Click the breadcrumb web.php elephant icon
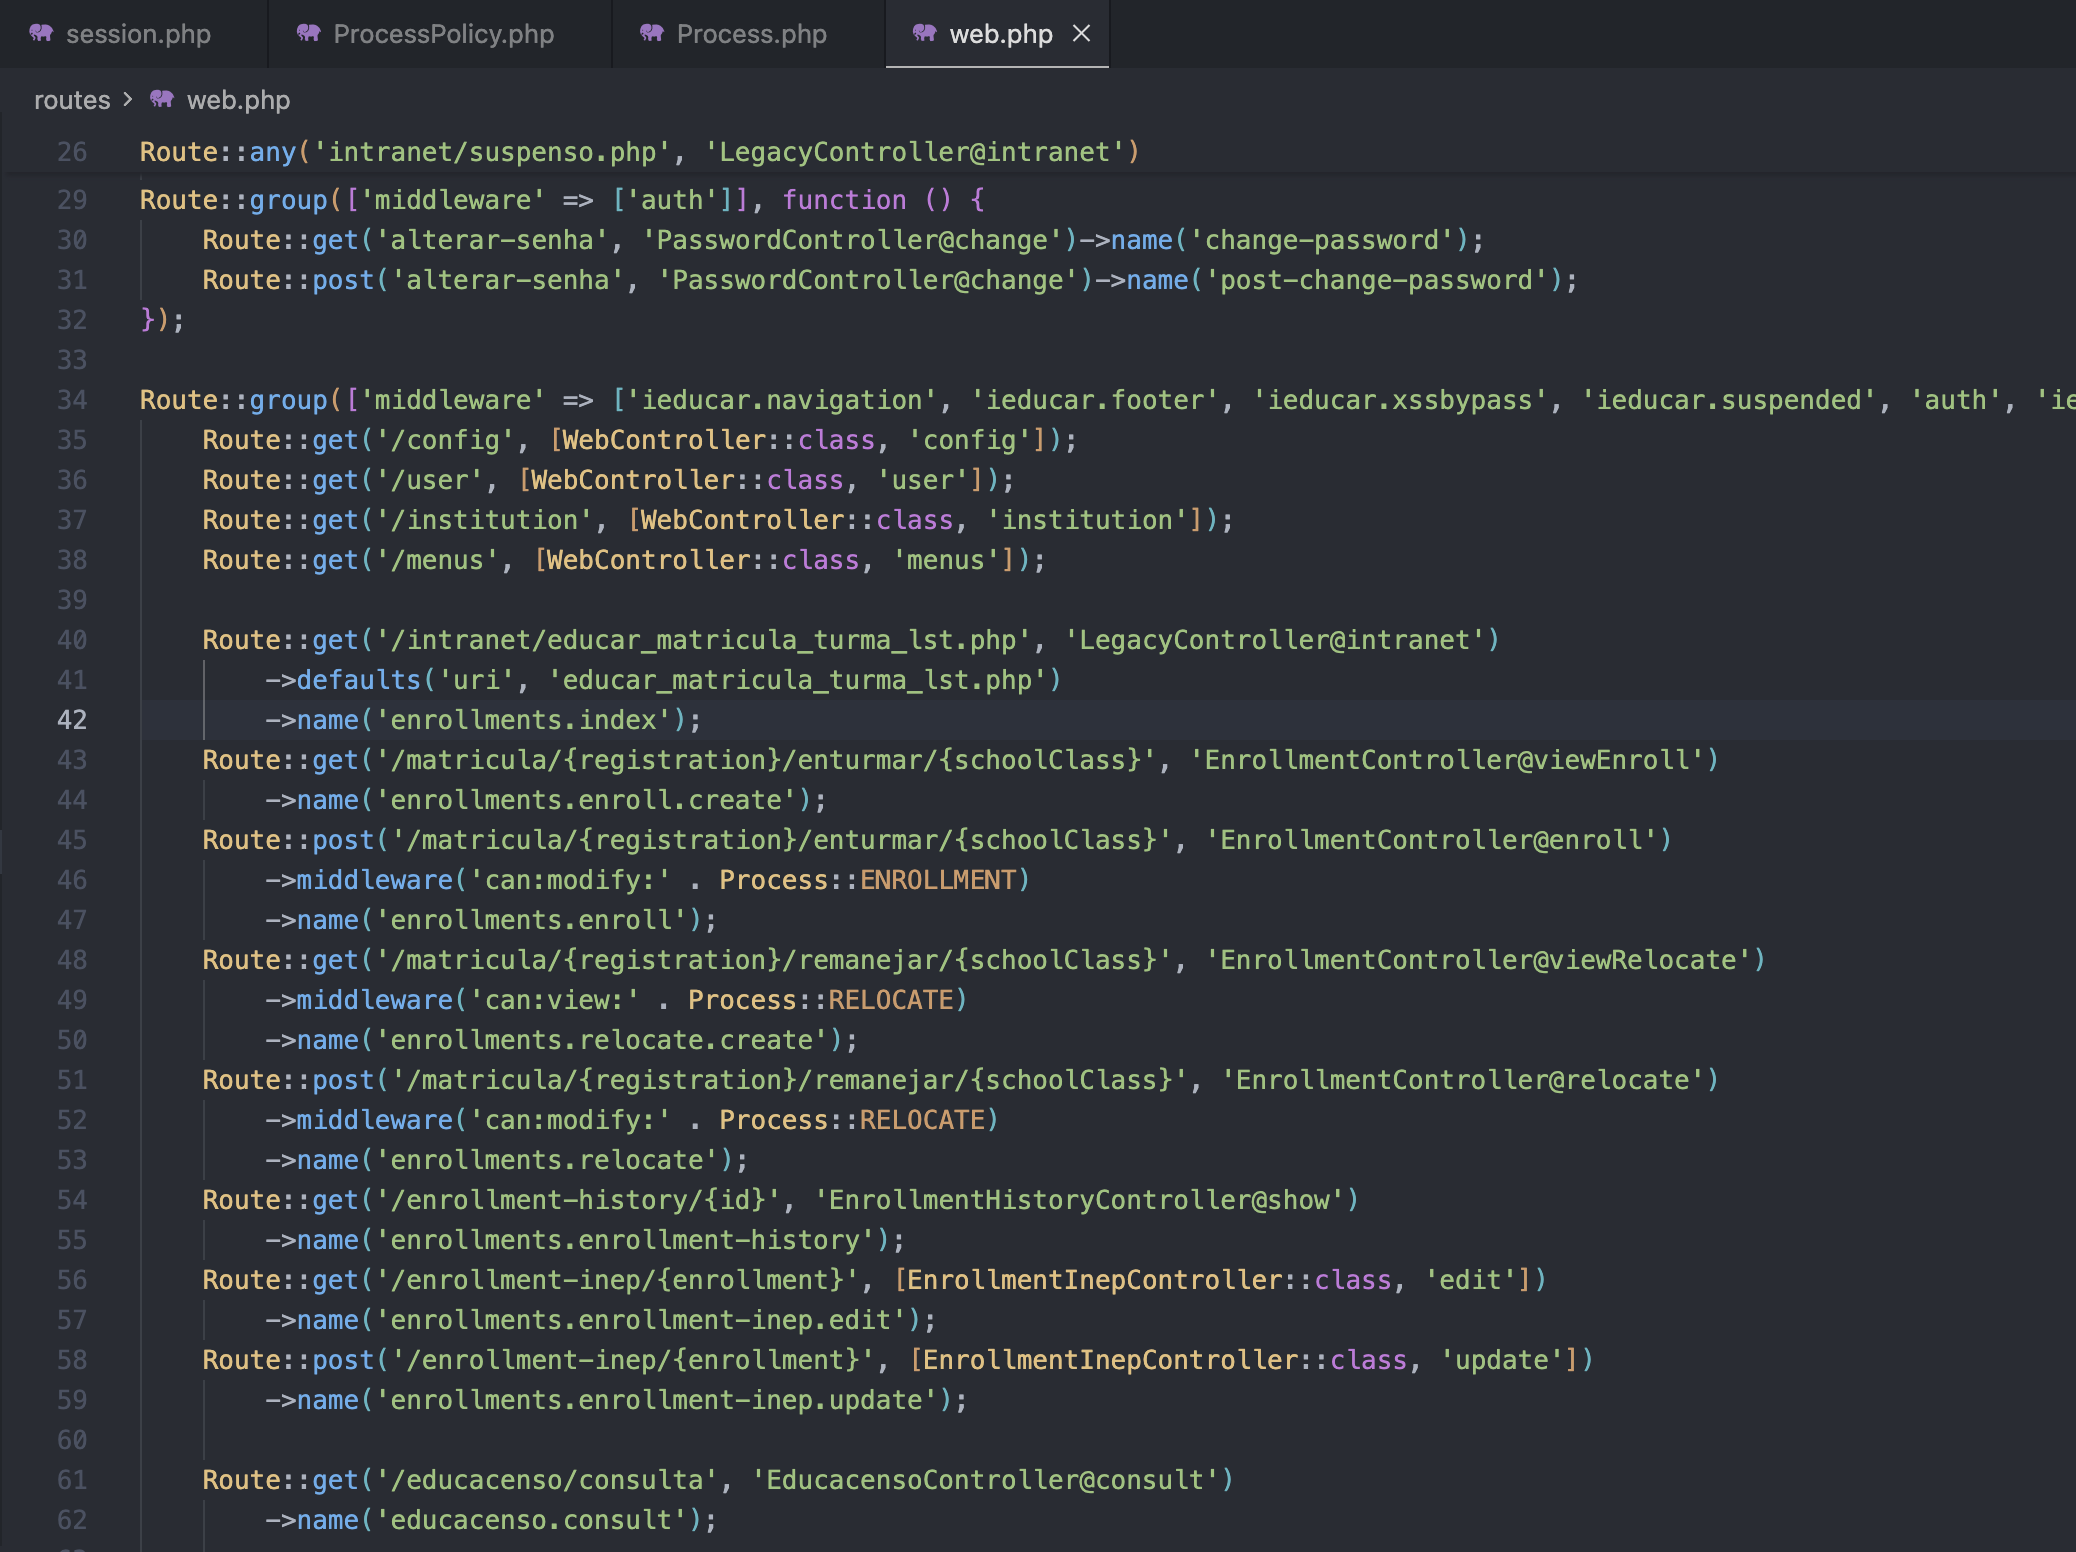This screenshot has width=2076, height=1552. 162,100
